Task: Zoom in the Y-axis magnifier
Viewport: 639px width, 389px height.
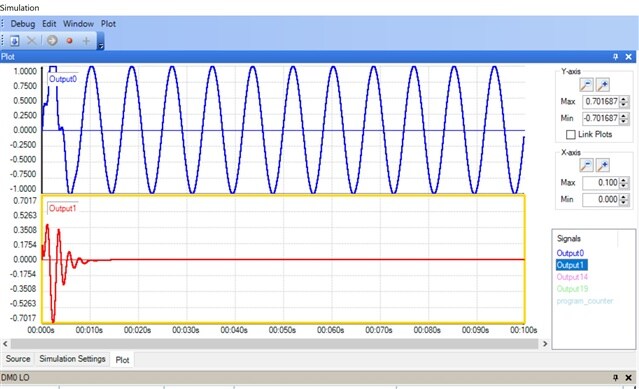Action: click(x=603, y=85)
